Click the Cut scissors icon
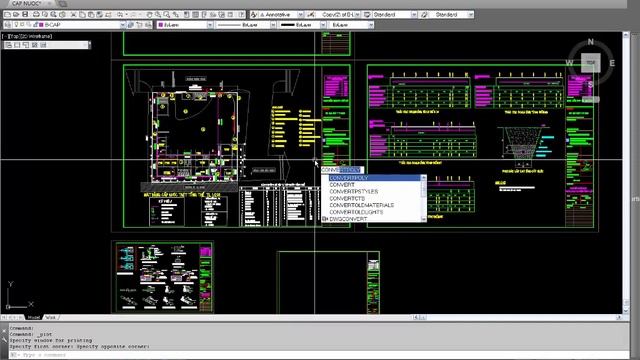 (x=74, y=14)
